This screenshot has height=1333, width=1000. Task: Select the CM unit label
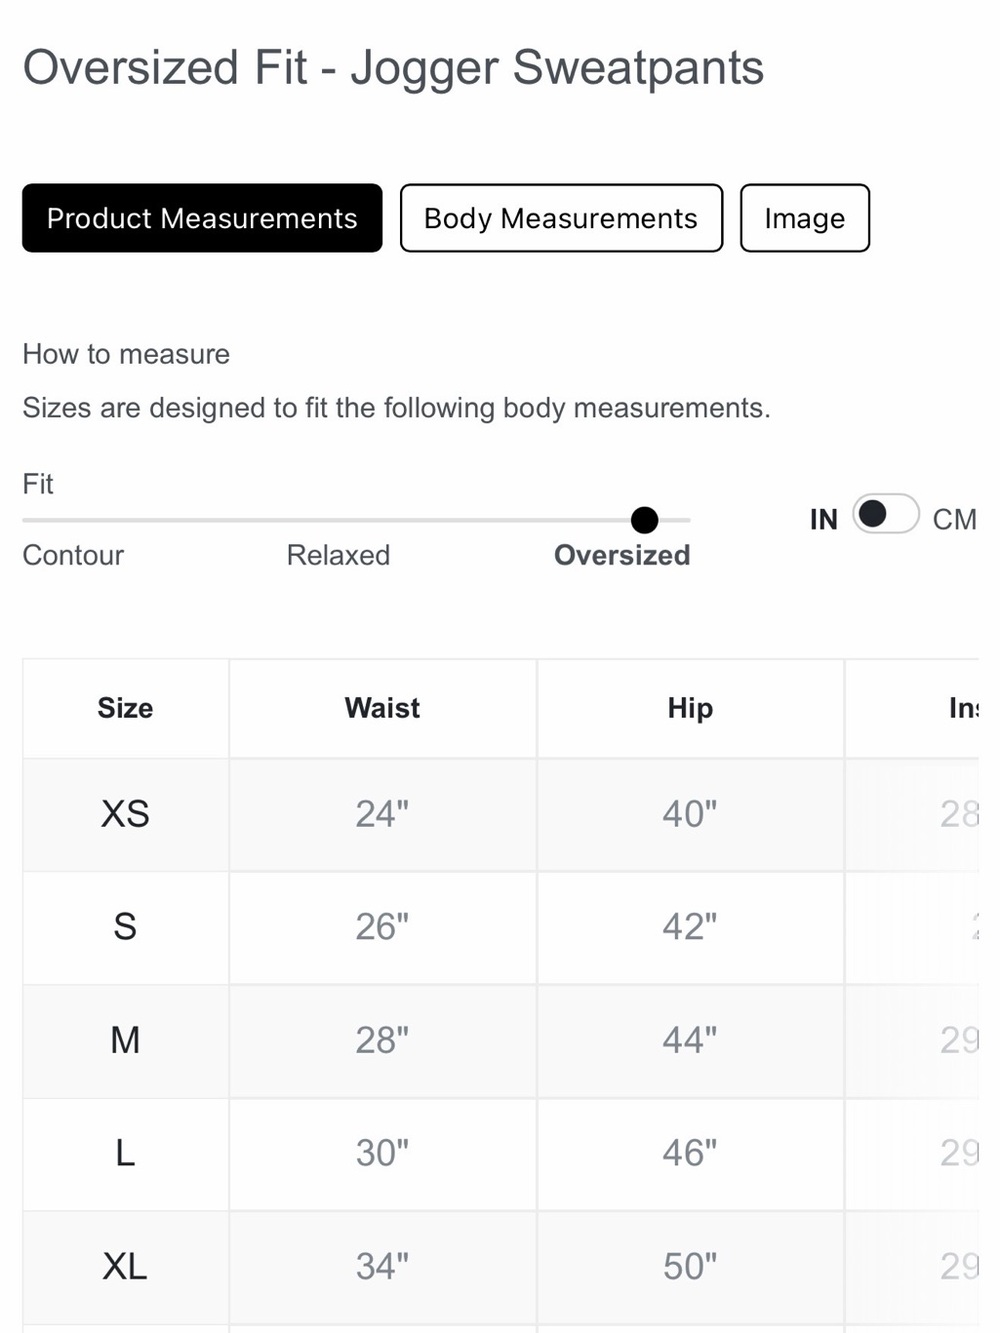click(x=954, y=519)
